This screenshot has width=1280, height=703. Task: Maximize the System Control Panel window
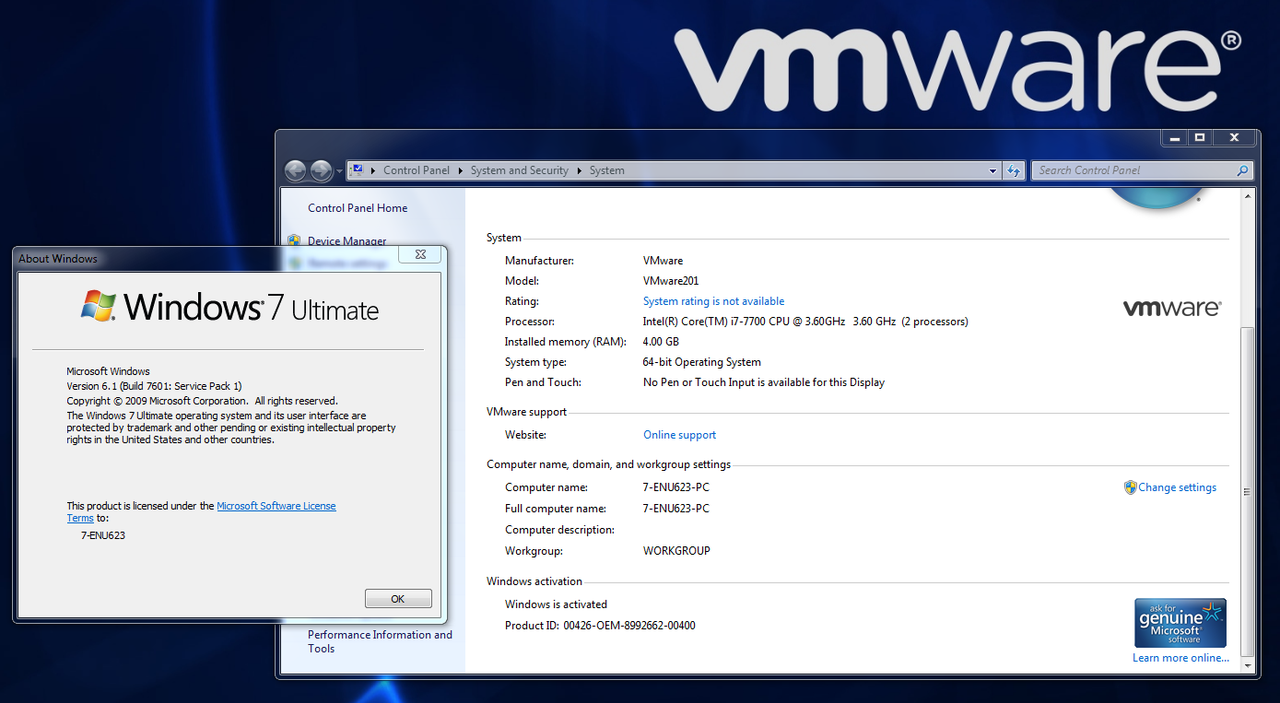(x=1200, y=138)
